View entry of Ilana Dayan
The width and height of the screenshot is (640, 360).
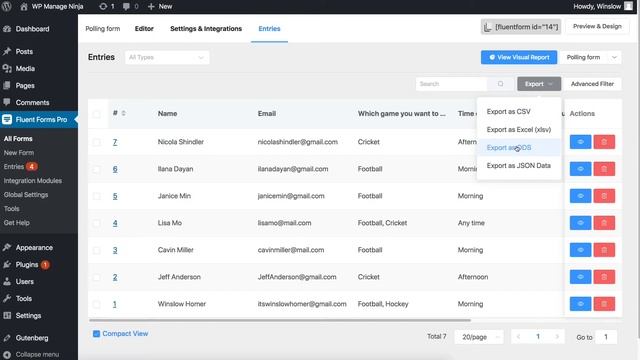point(580,169)
